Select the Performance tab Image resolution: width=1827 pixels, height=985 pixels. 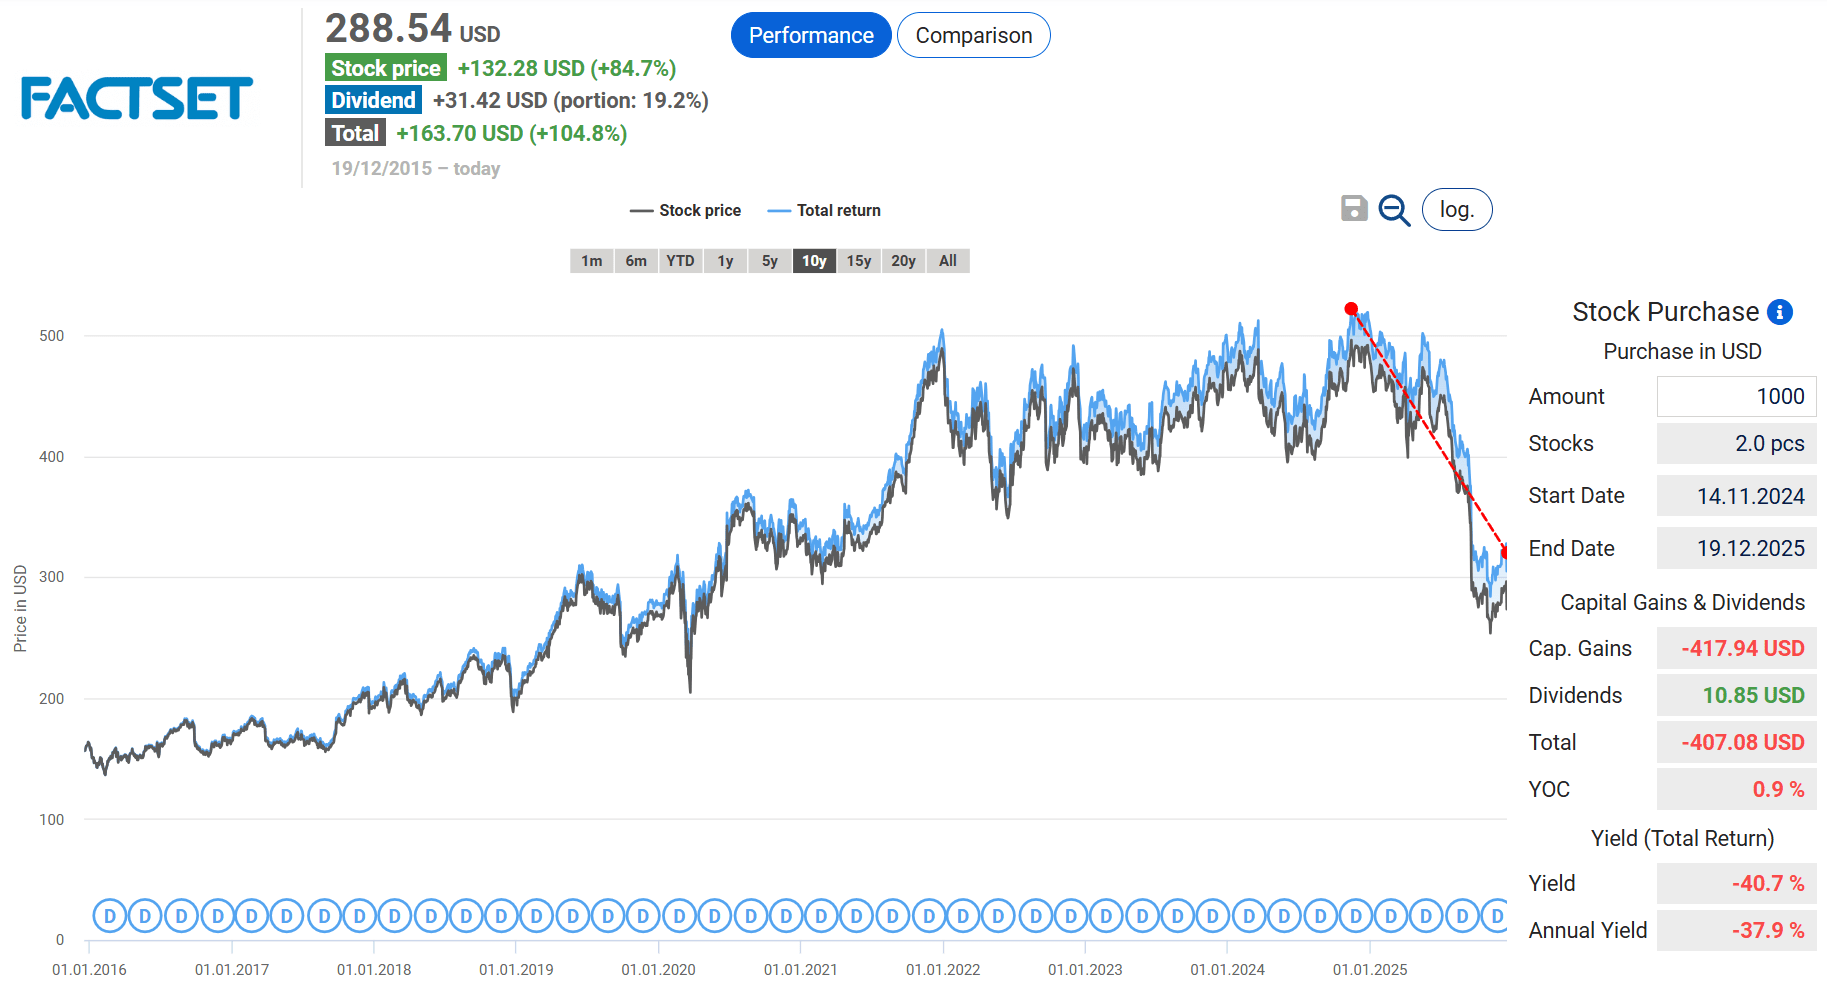(x=810, y=34)
